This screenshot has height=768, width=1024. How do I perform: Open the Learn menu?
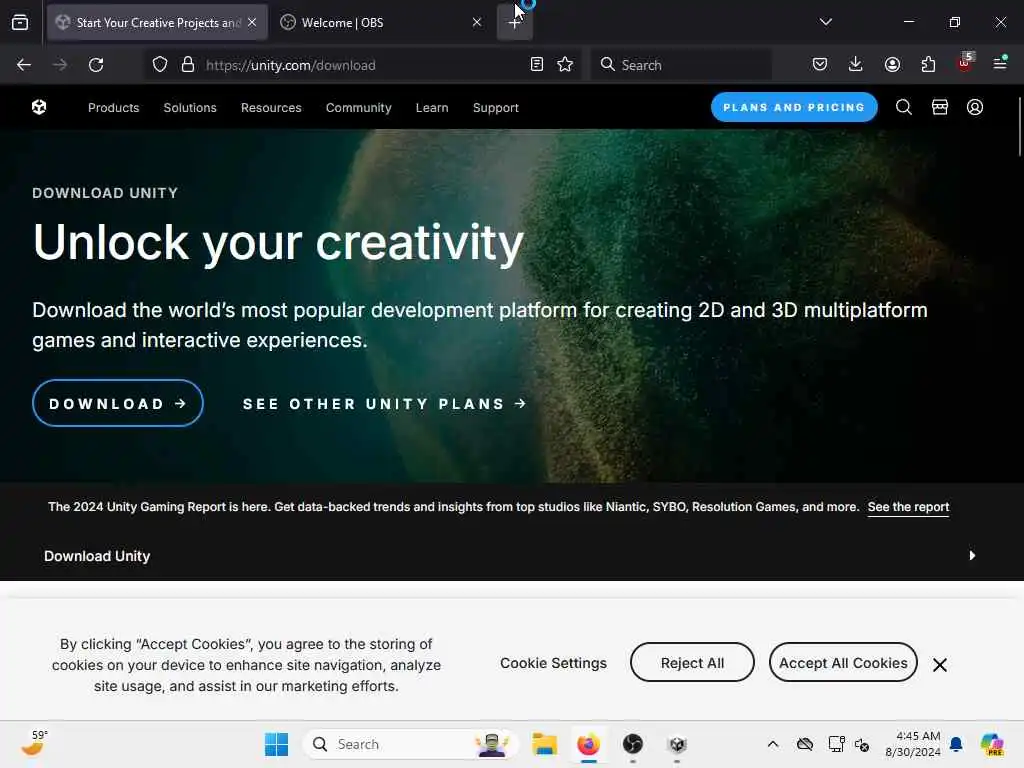(x=432, y=108)
